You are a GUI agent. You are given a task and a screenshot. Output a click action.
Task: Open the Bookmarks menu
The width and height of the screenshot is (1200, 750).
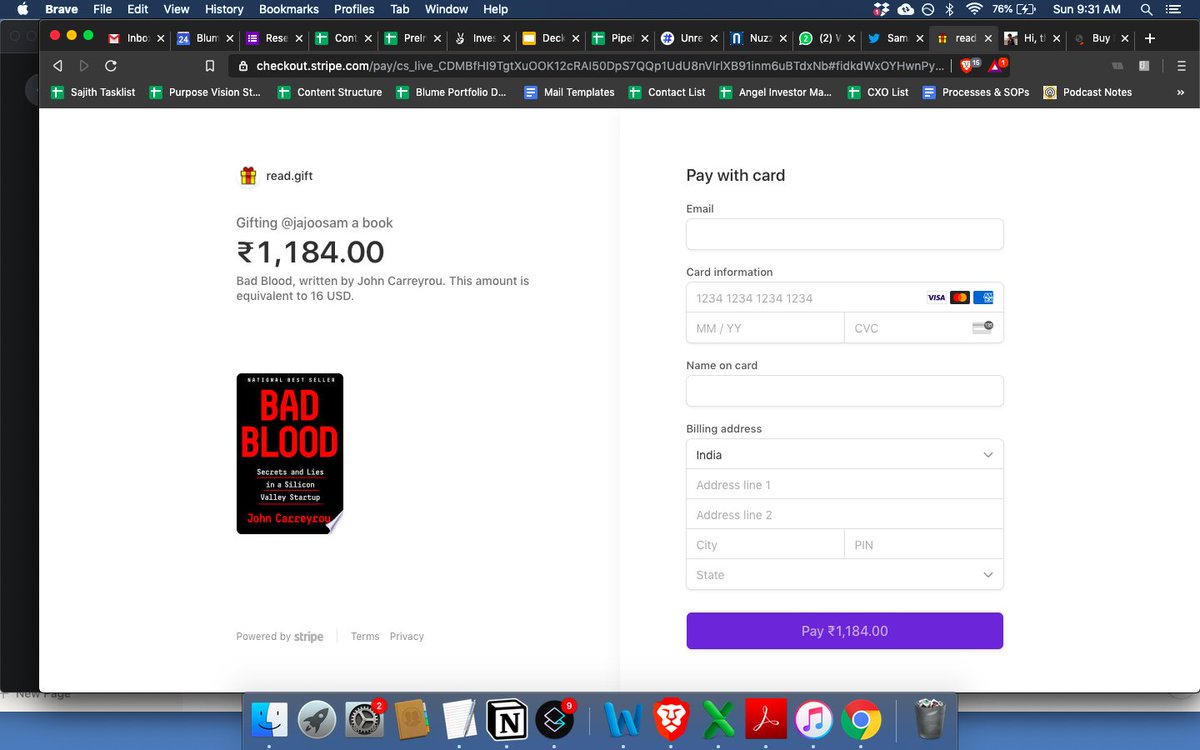(289, 9)
